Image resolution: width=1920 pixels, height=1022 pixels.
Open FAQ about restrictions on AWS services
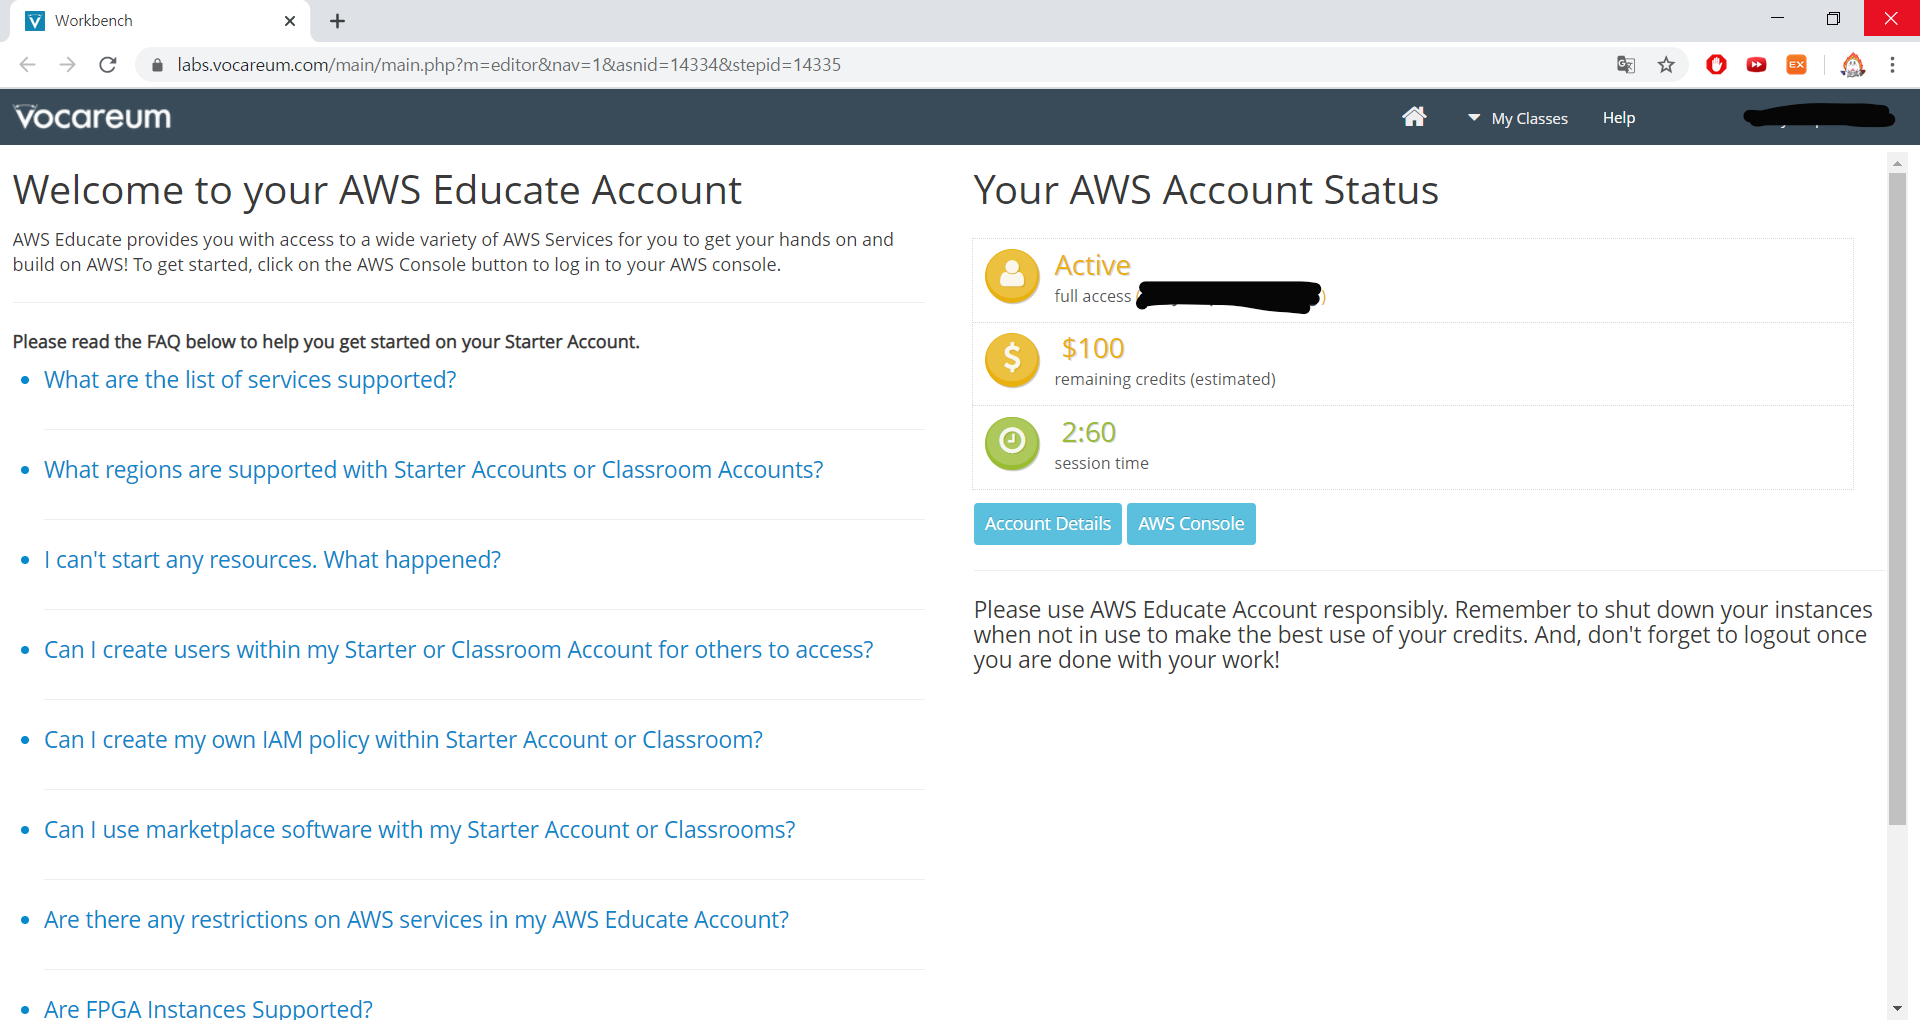[x=416, y=920]
